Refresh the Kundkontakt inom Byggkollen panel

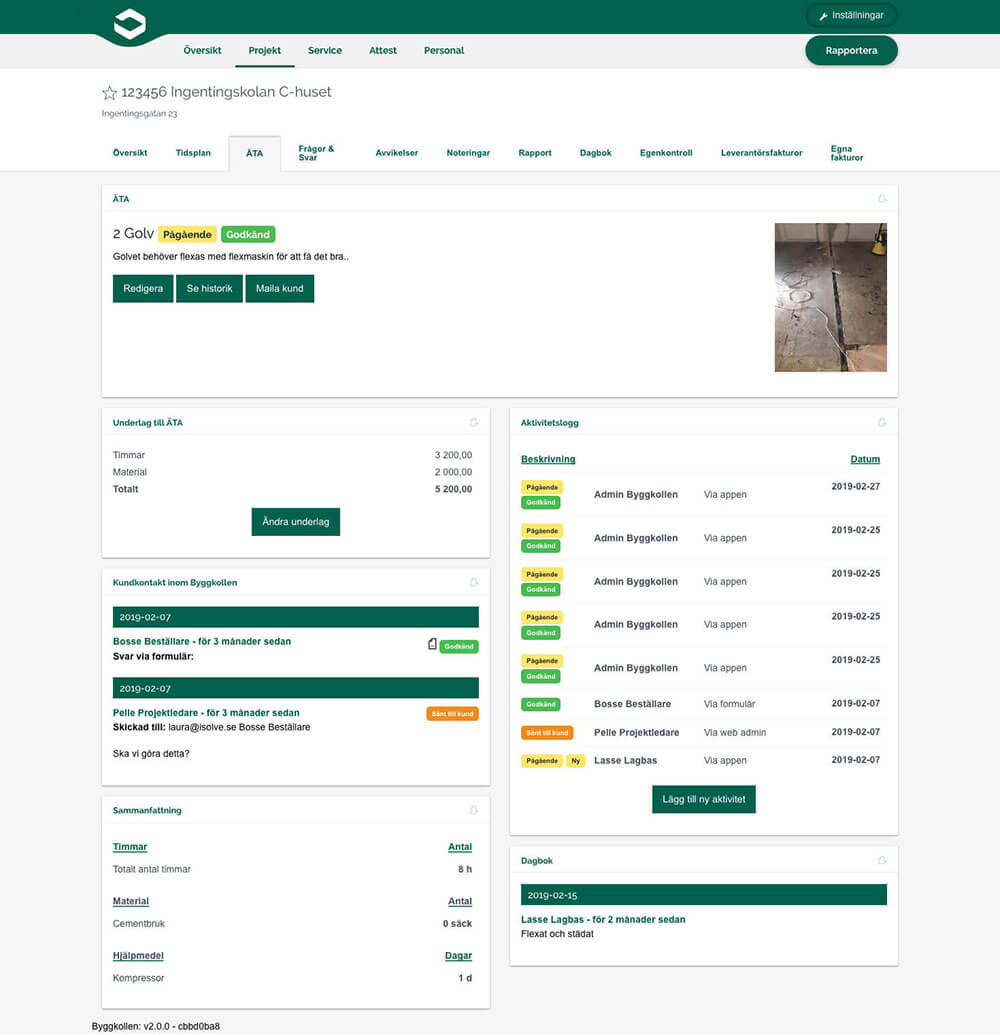coord(474,581)
